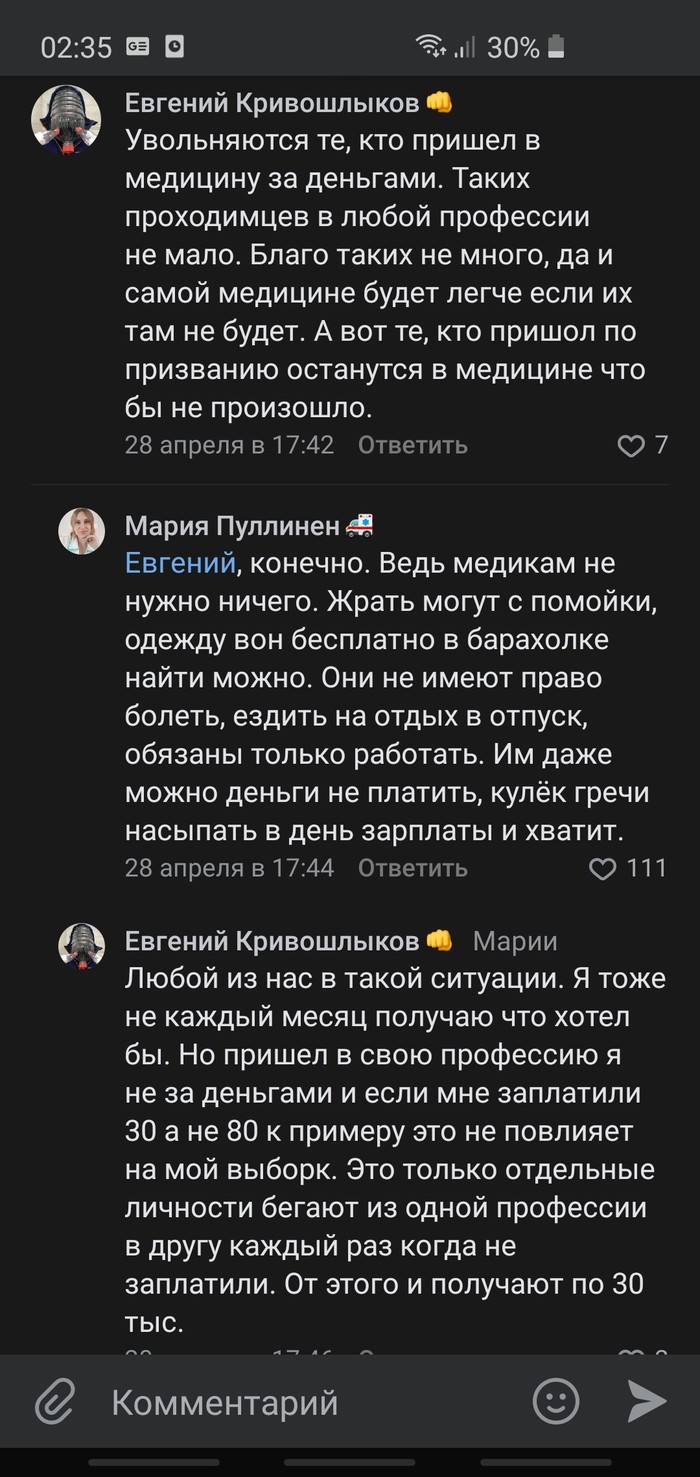Viewport: 700px width, 1477px height.
Task: Tap Евгений's name on the third comment
Action: (272, 941)
